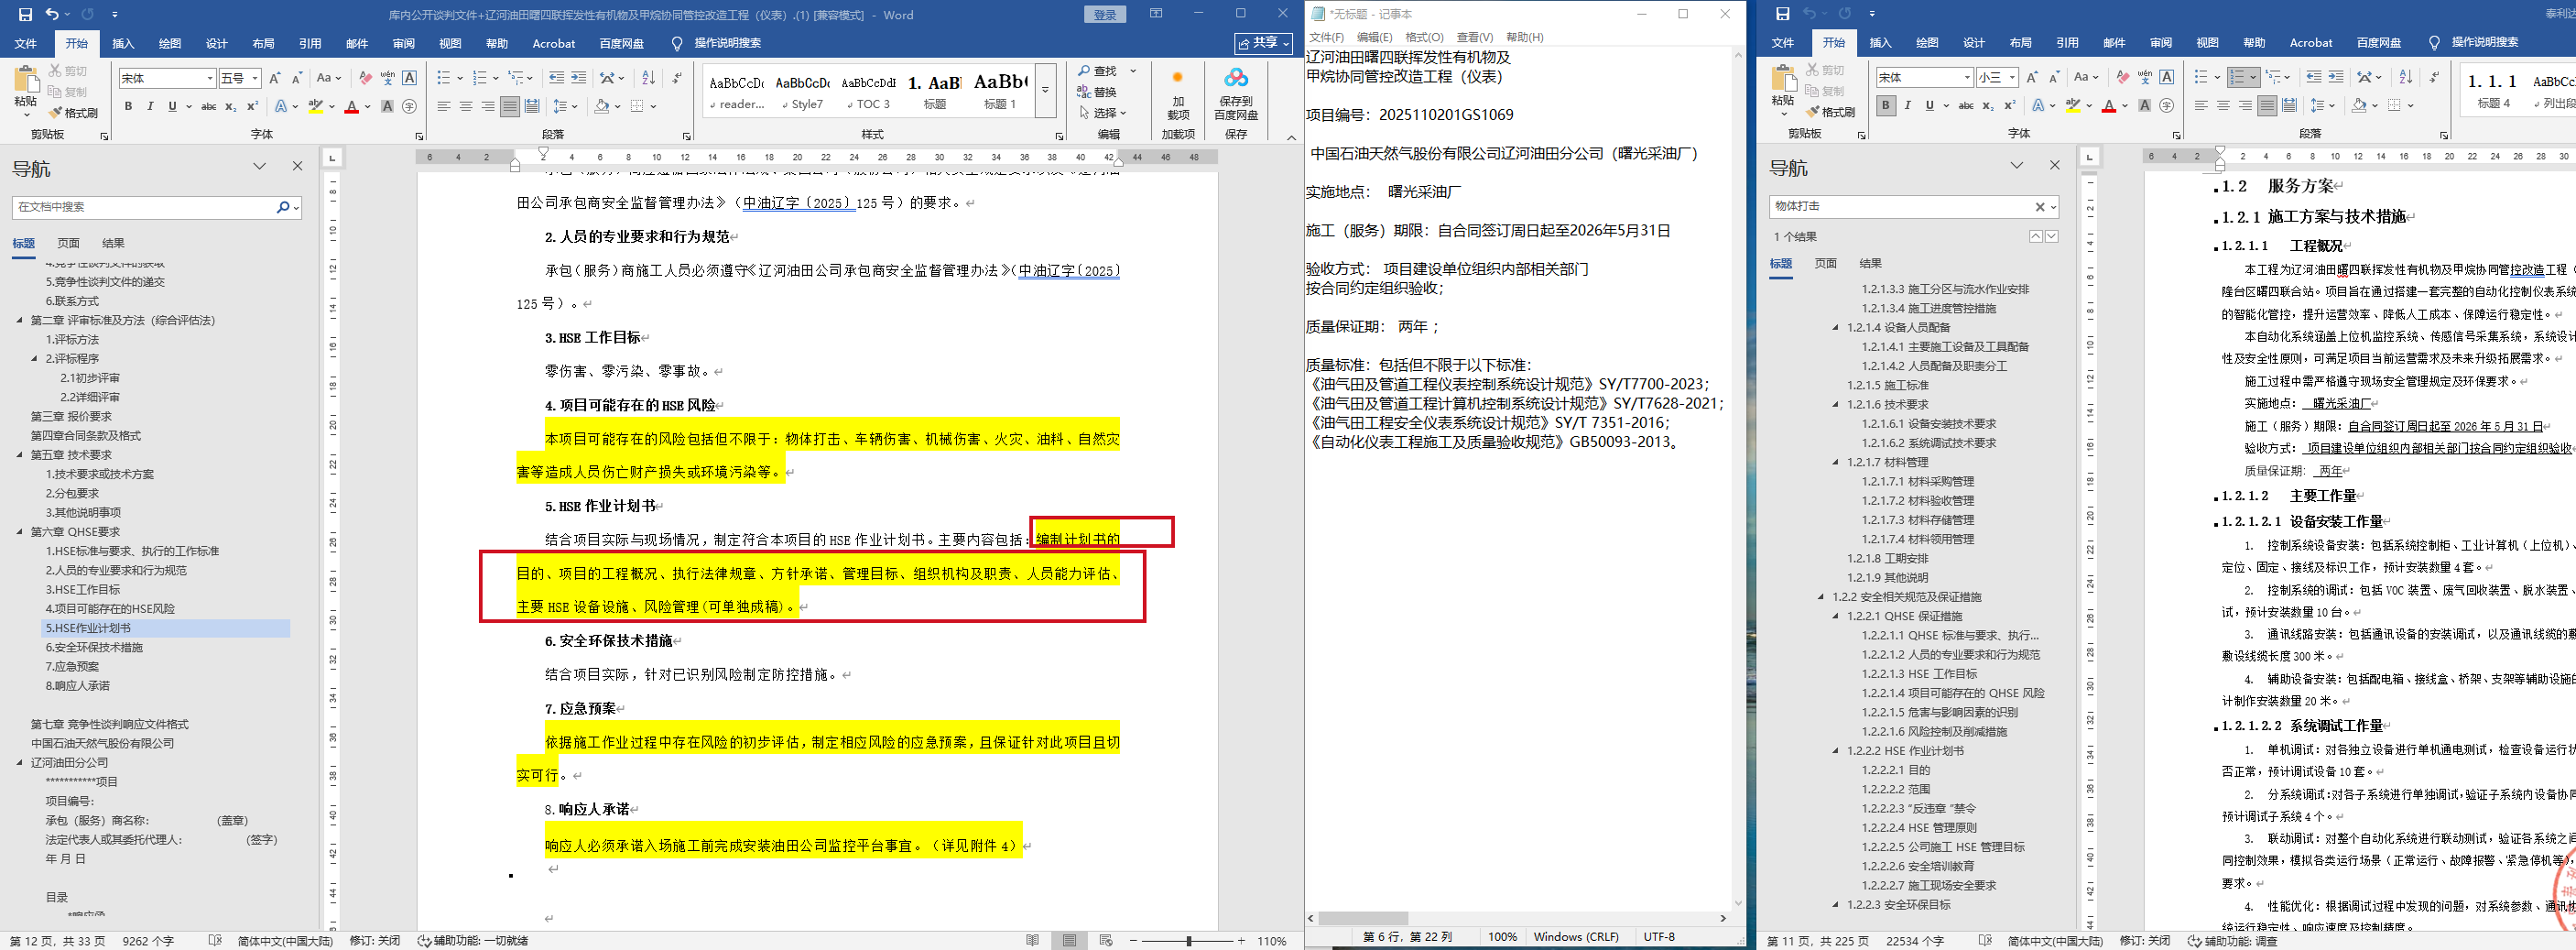Toggle character shading A in the left Word window
Screen dimensions: 2576x950
pos(387,107)
